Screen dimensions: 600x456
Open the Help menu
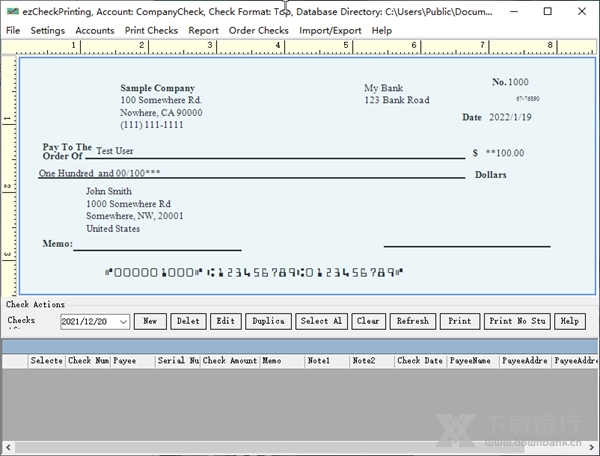click(x=382, y=30)
